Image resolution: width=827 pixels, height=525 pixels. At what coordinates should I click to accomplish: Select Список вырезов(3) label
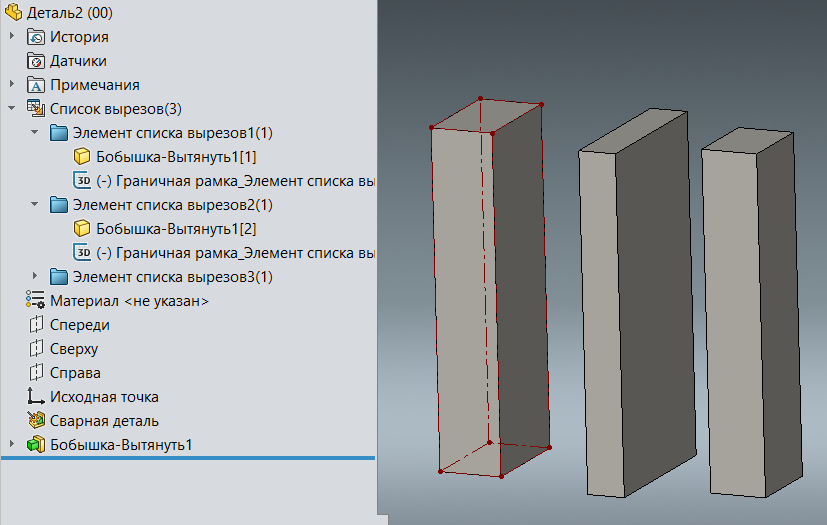point(116,109)
